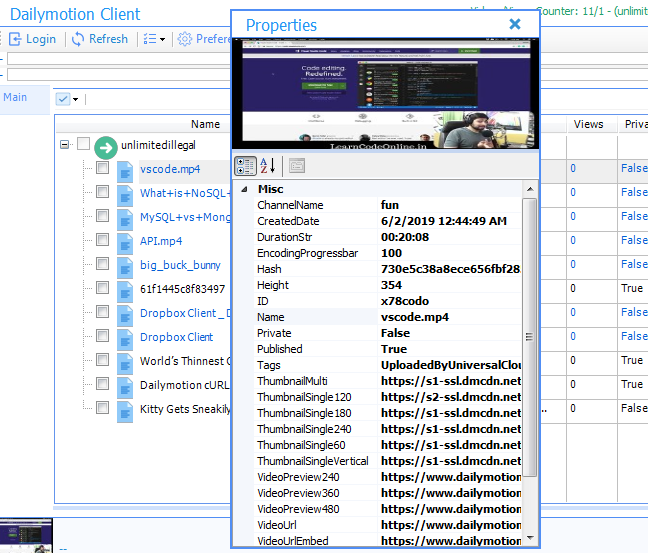648x553 pixels.
Task: Click the False privacy link for vscode.mp4
Action: [x=634, y=168]
